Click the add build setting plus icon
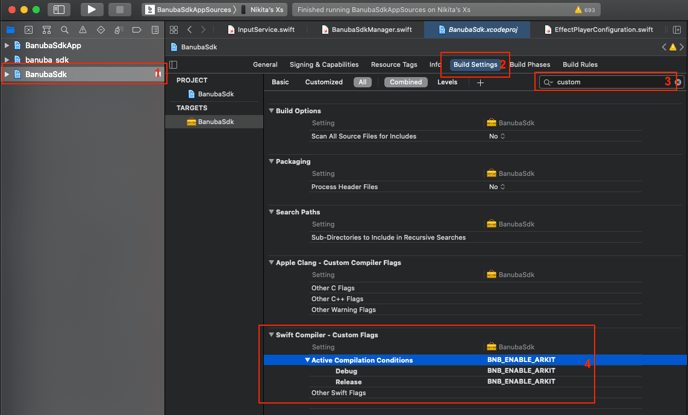Screen dimensions: 688x415 pos(480,82)
